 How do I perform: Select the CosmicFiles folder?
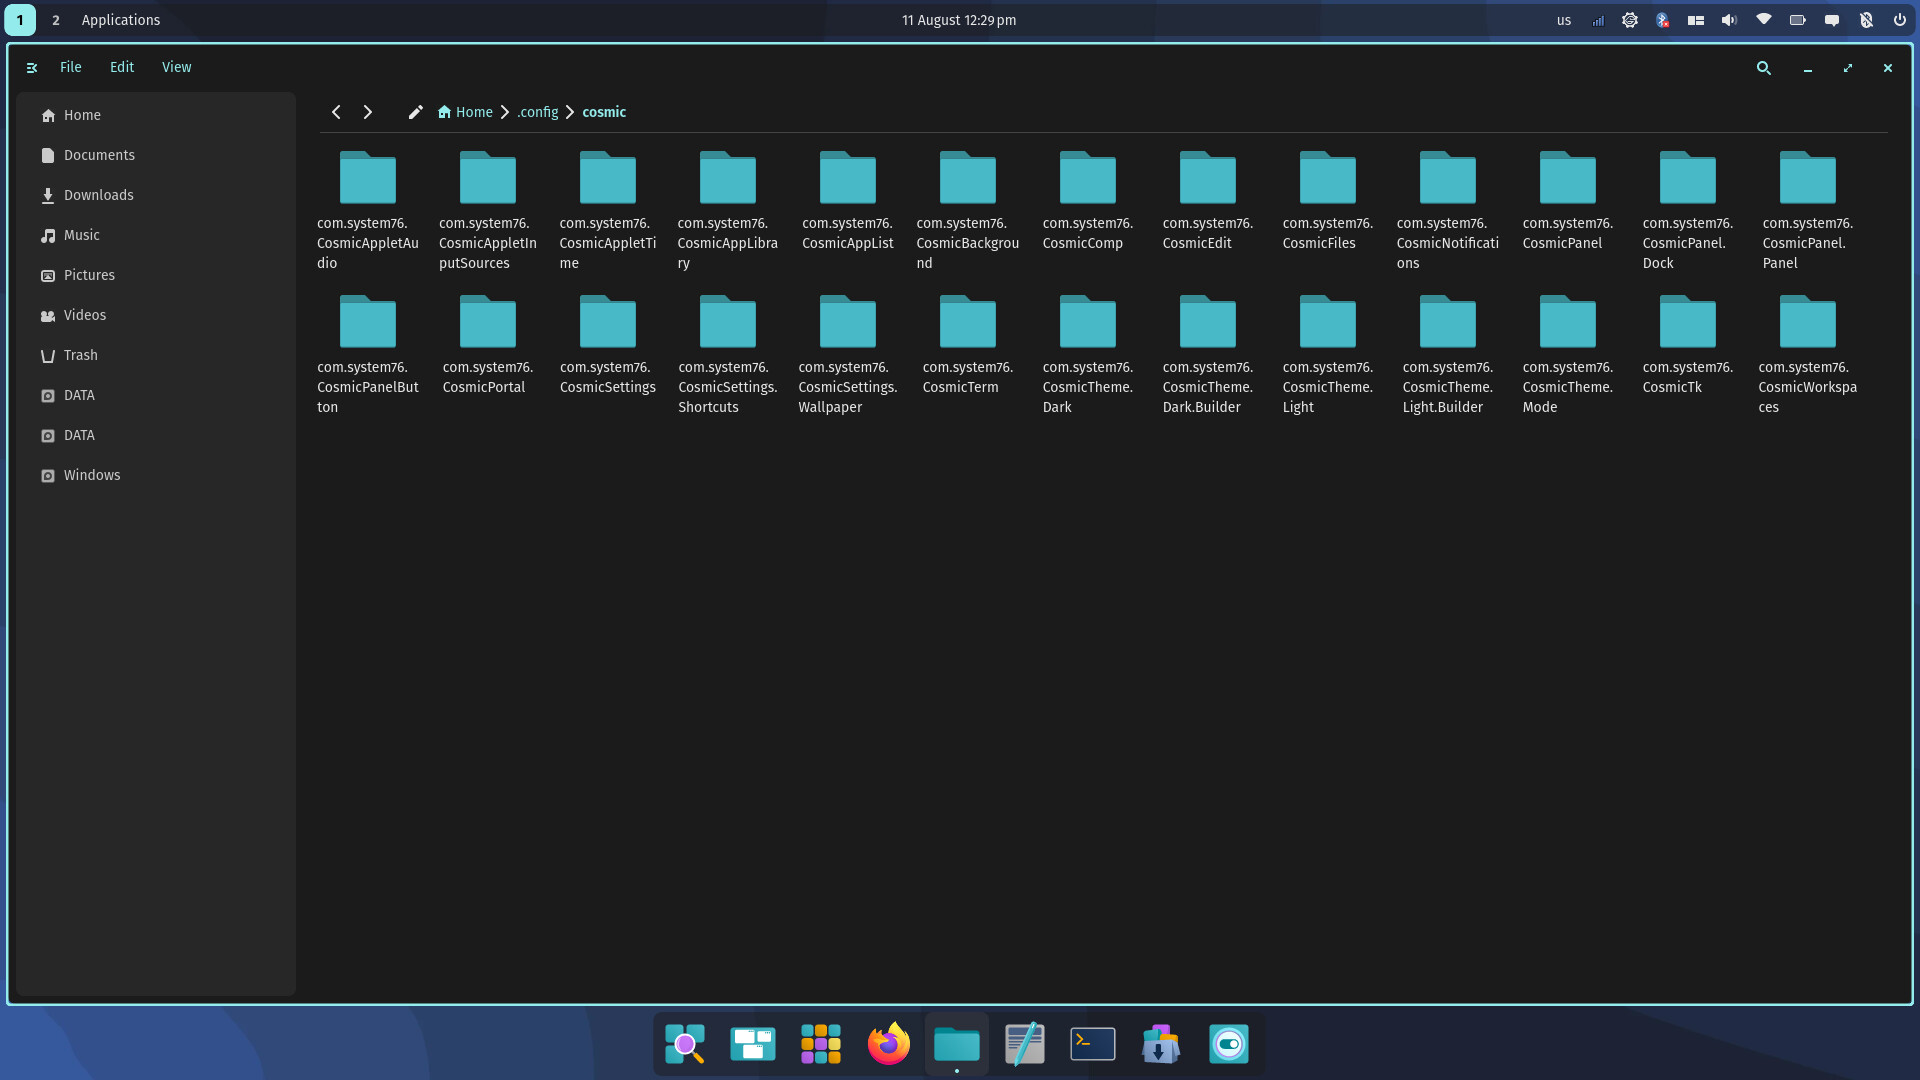(1328, 200)
